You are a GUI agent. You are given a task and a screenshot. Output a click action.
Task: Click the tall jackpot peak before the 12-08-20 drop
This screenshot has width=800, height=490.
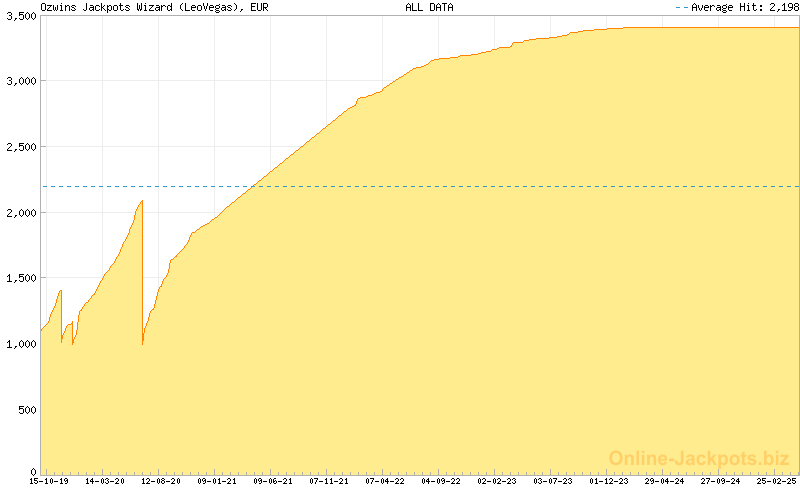[141, 203]
